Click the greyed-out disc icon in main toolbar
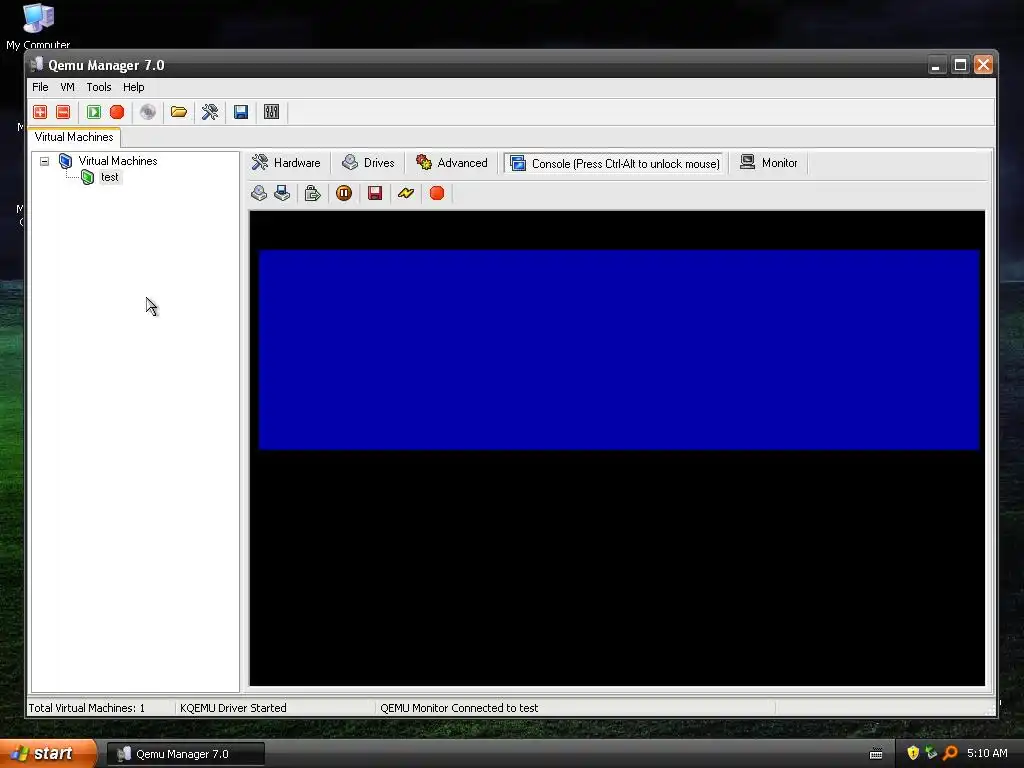The image size is (1024, 768). pyautogui.click(x=148, y=112)
